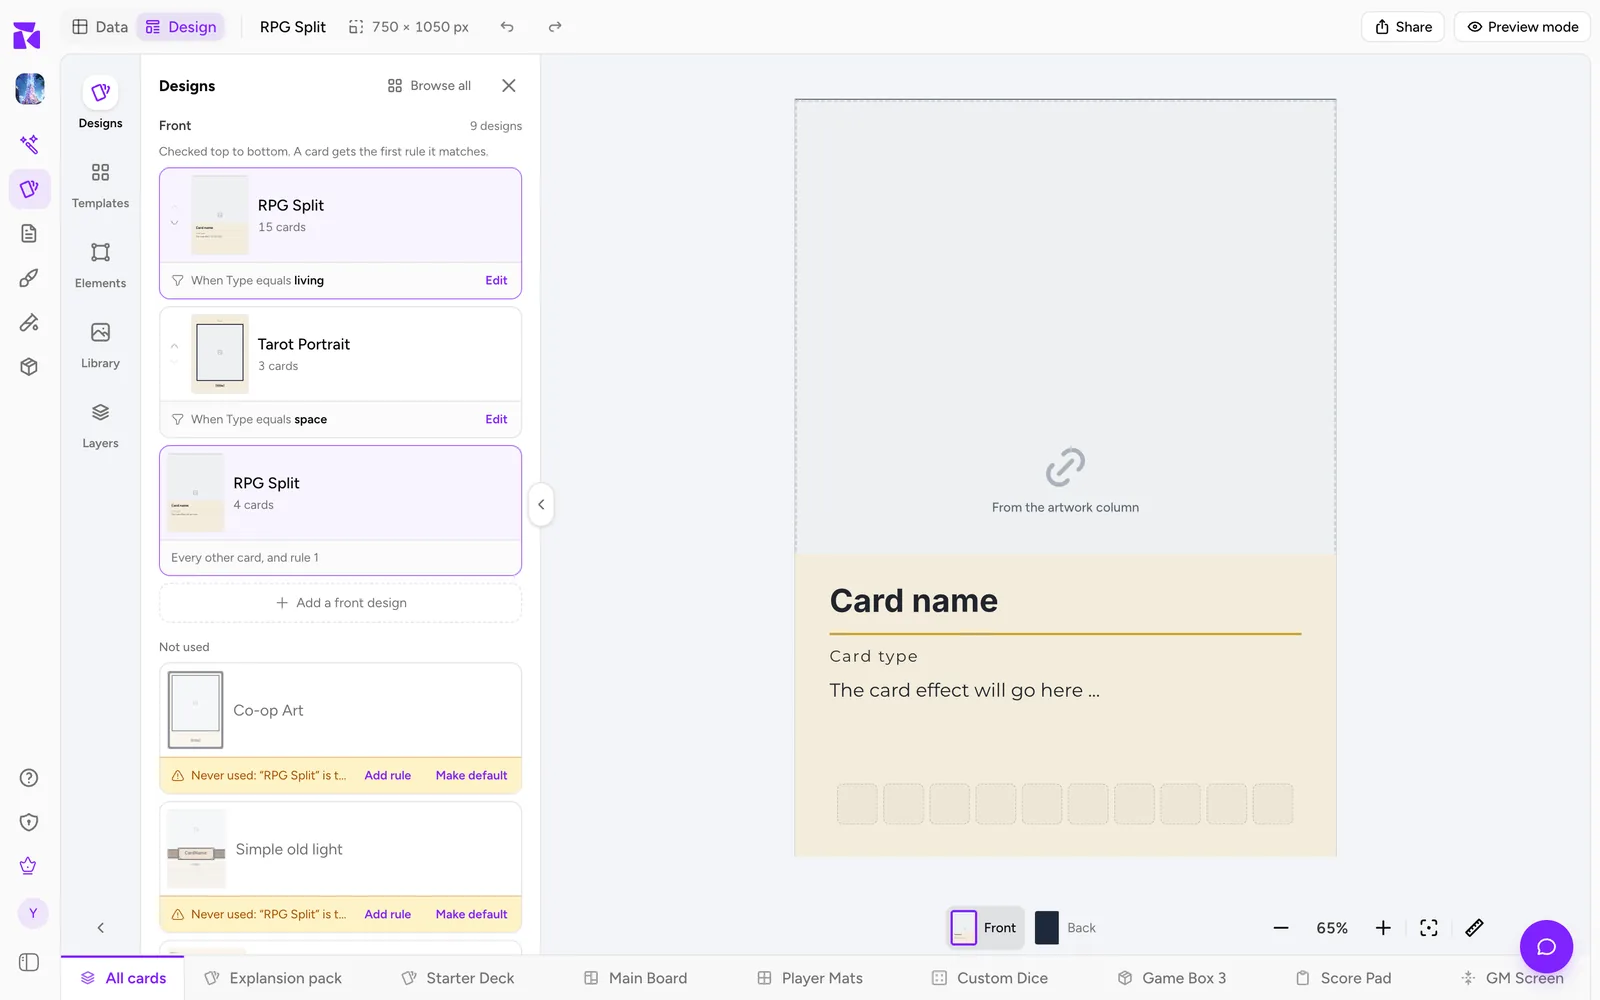Open the Elements panel
Screen dimensions: 1600x1000
tap(100, 265)
